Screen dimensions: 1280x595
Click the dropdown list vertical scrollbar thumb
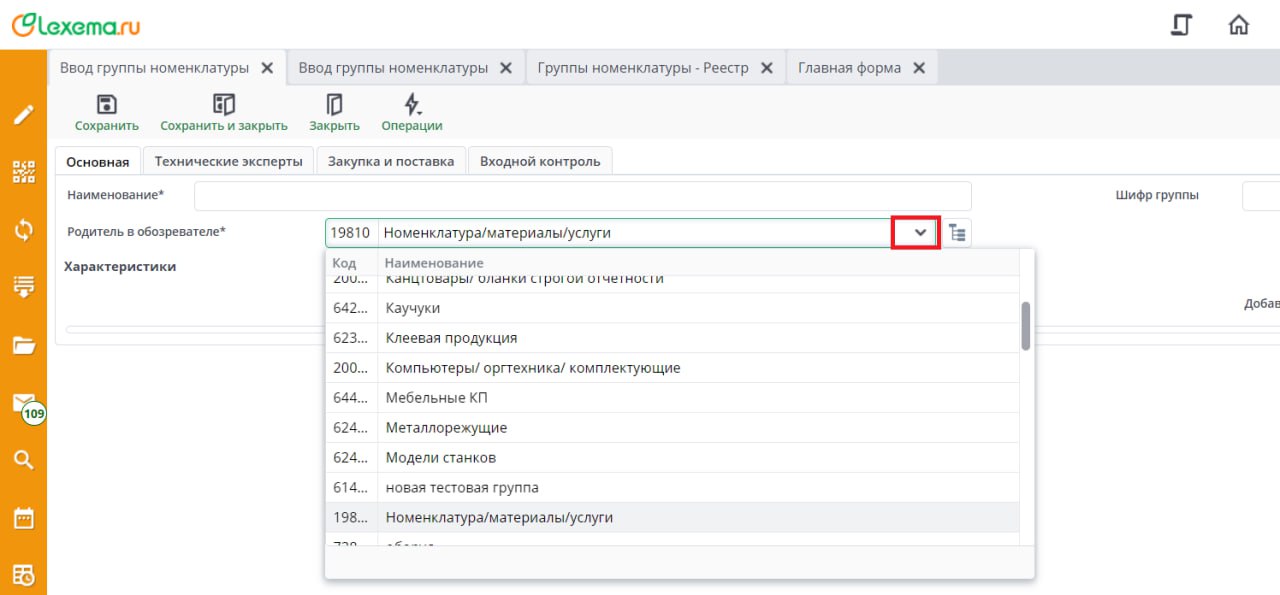click(1026, 326)
